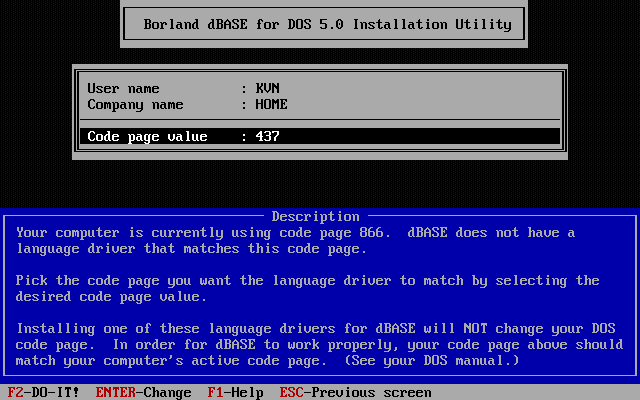Click the 'Company name' label
This screenshot has width=640, height=400.
135,104
